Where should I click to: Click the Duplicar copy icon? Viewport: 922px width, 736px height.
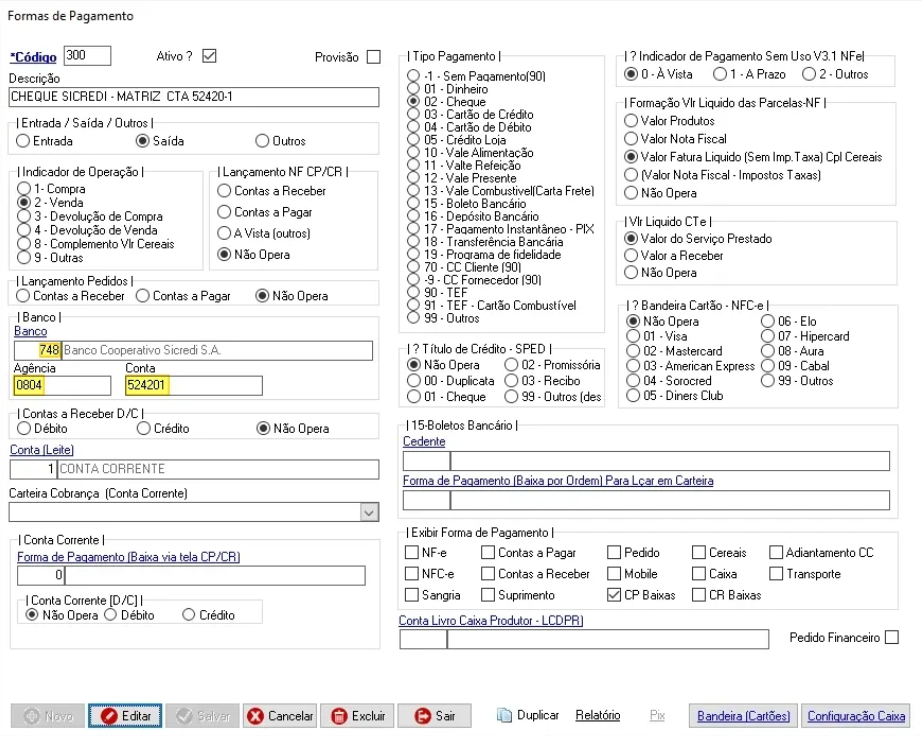504,715
